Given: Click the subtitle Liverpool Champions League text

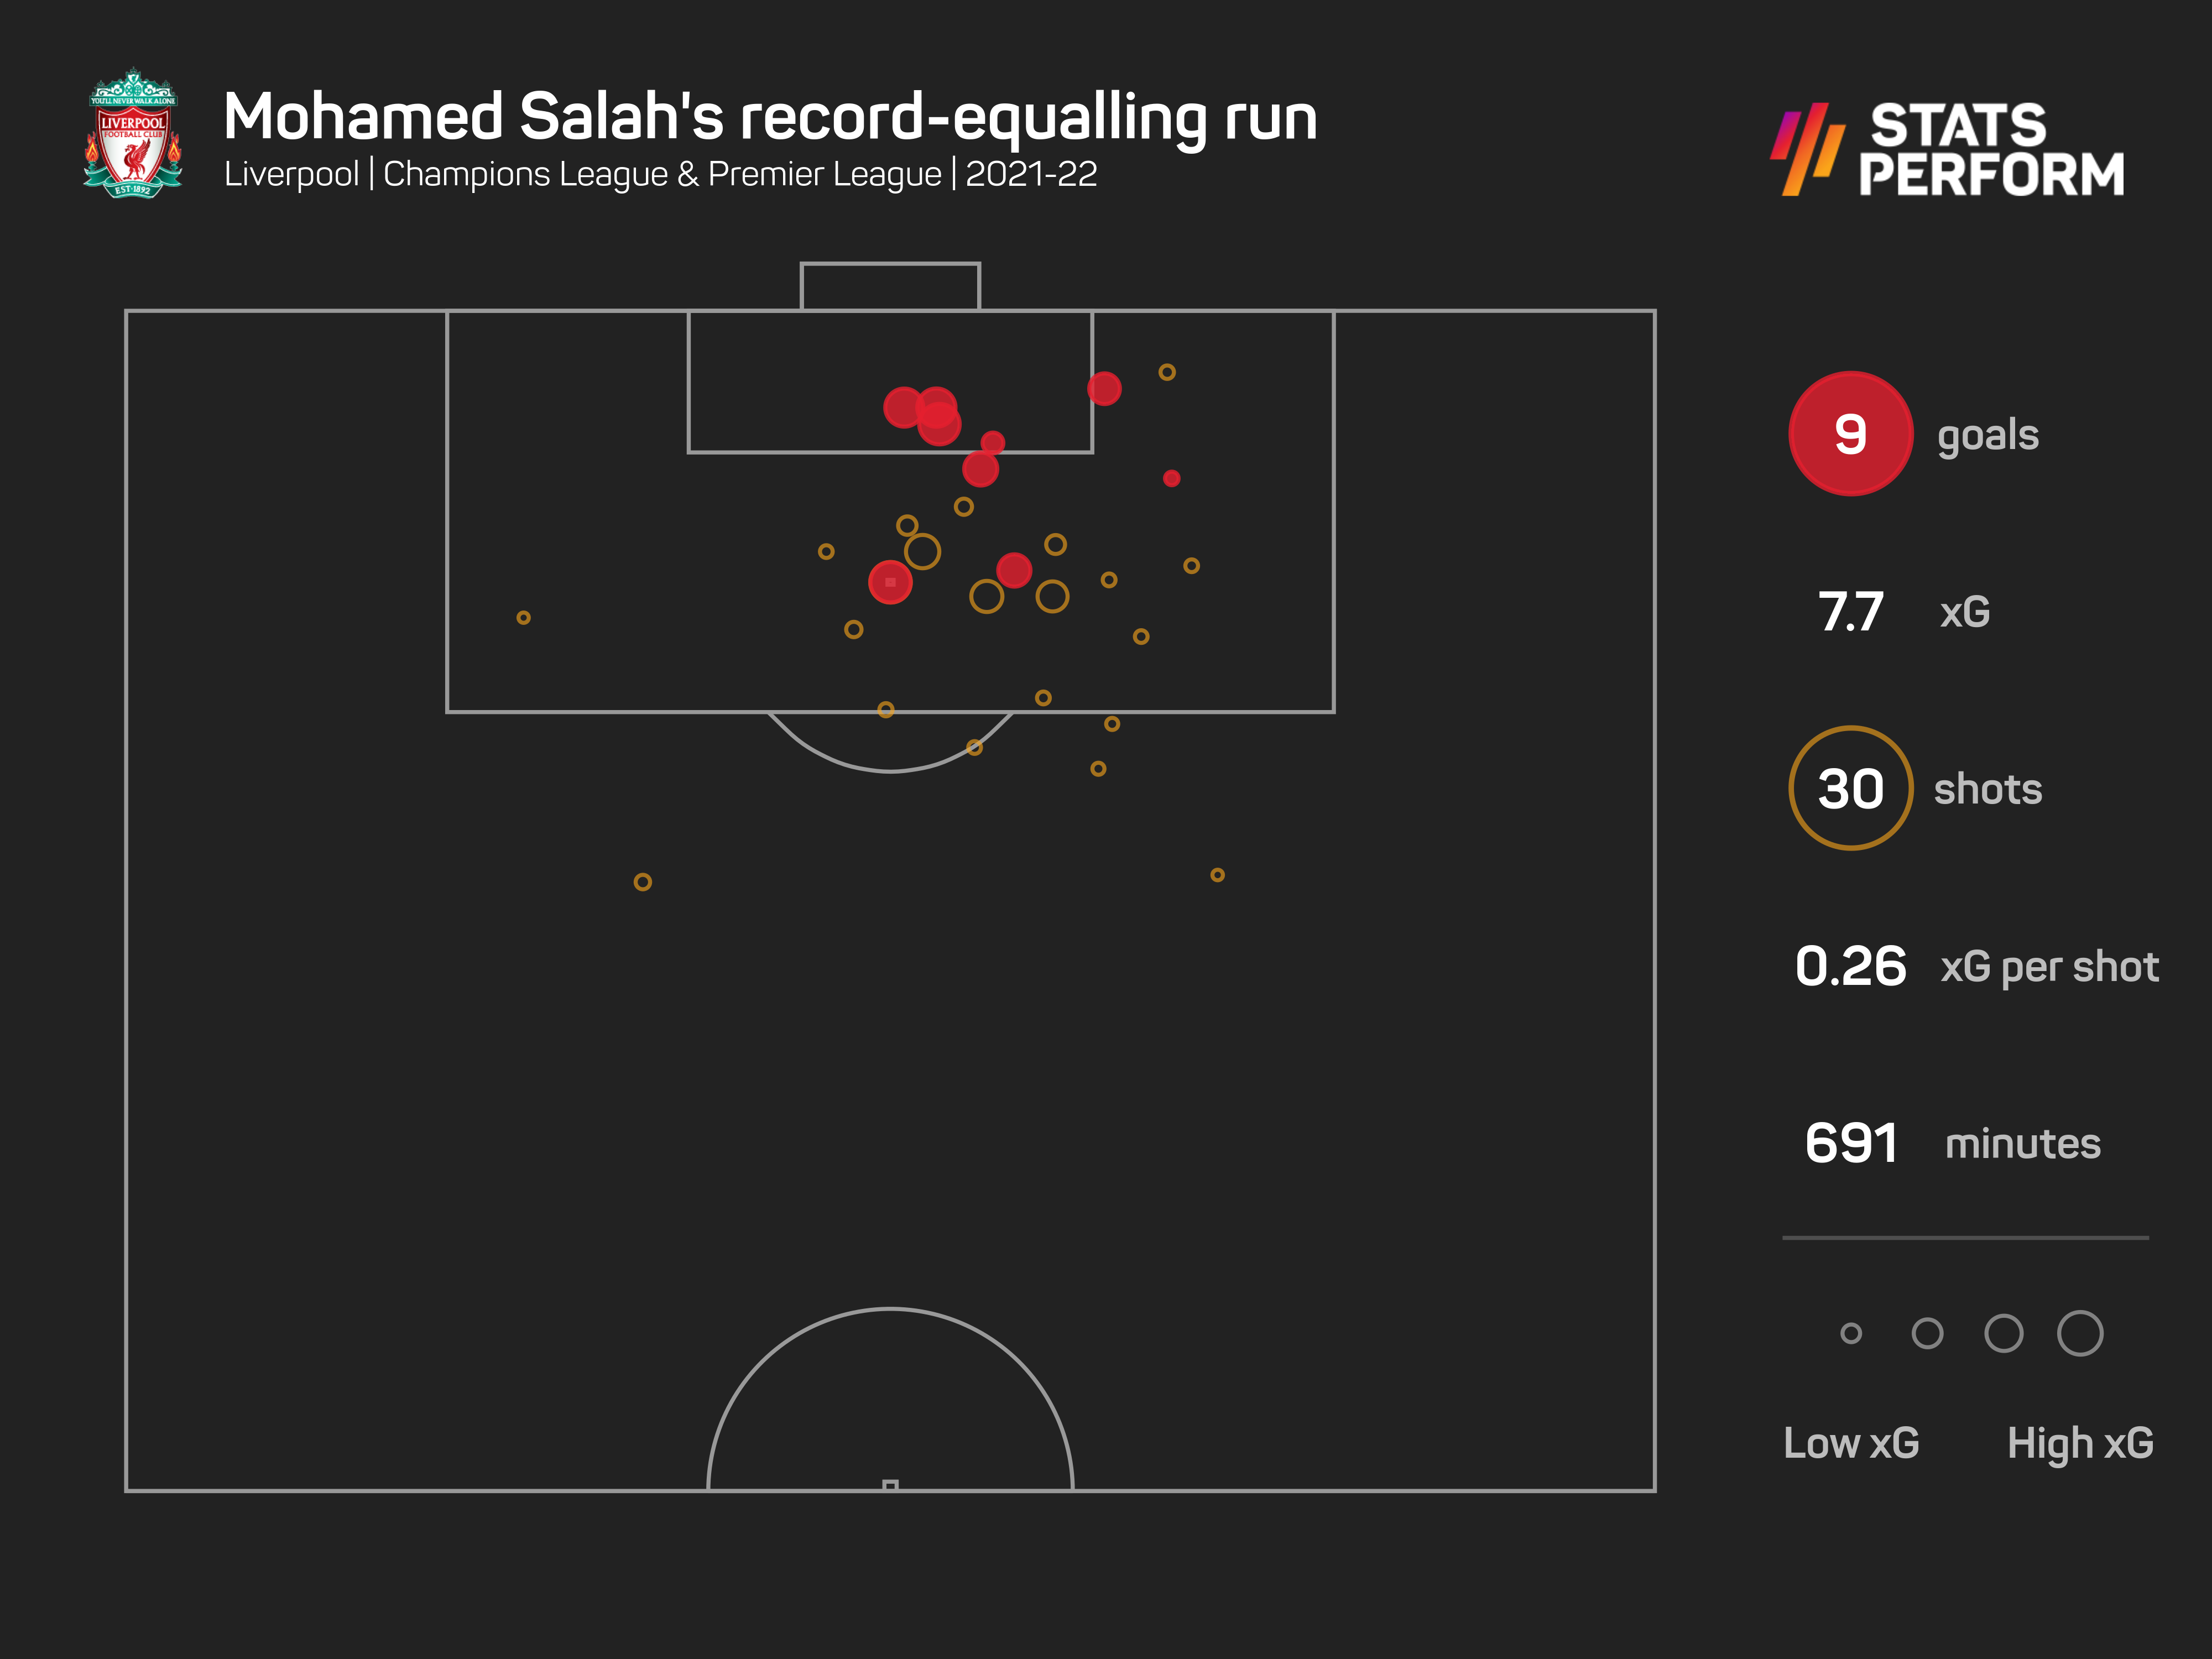Looking at the screenshot, I should 660,174.
